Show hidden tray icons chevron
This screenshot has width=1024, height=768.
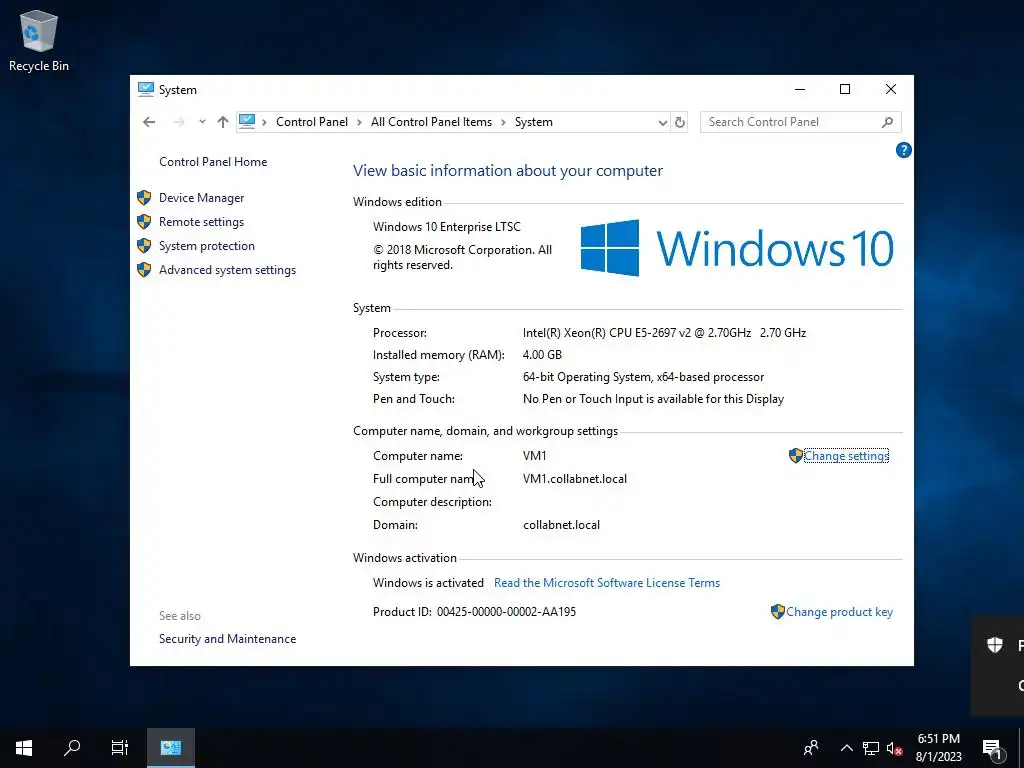(x=846, y=748)
